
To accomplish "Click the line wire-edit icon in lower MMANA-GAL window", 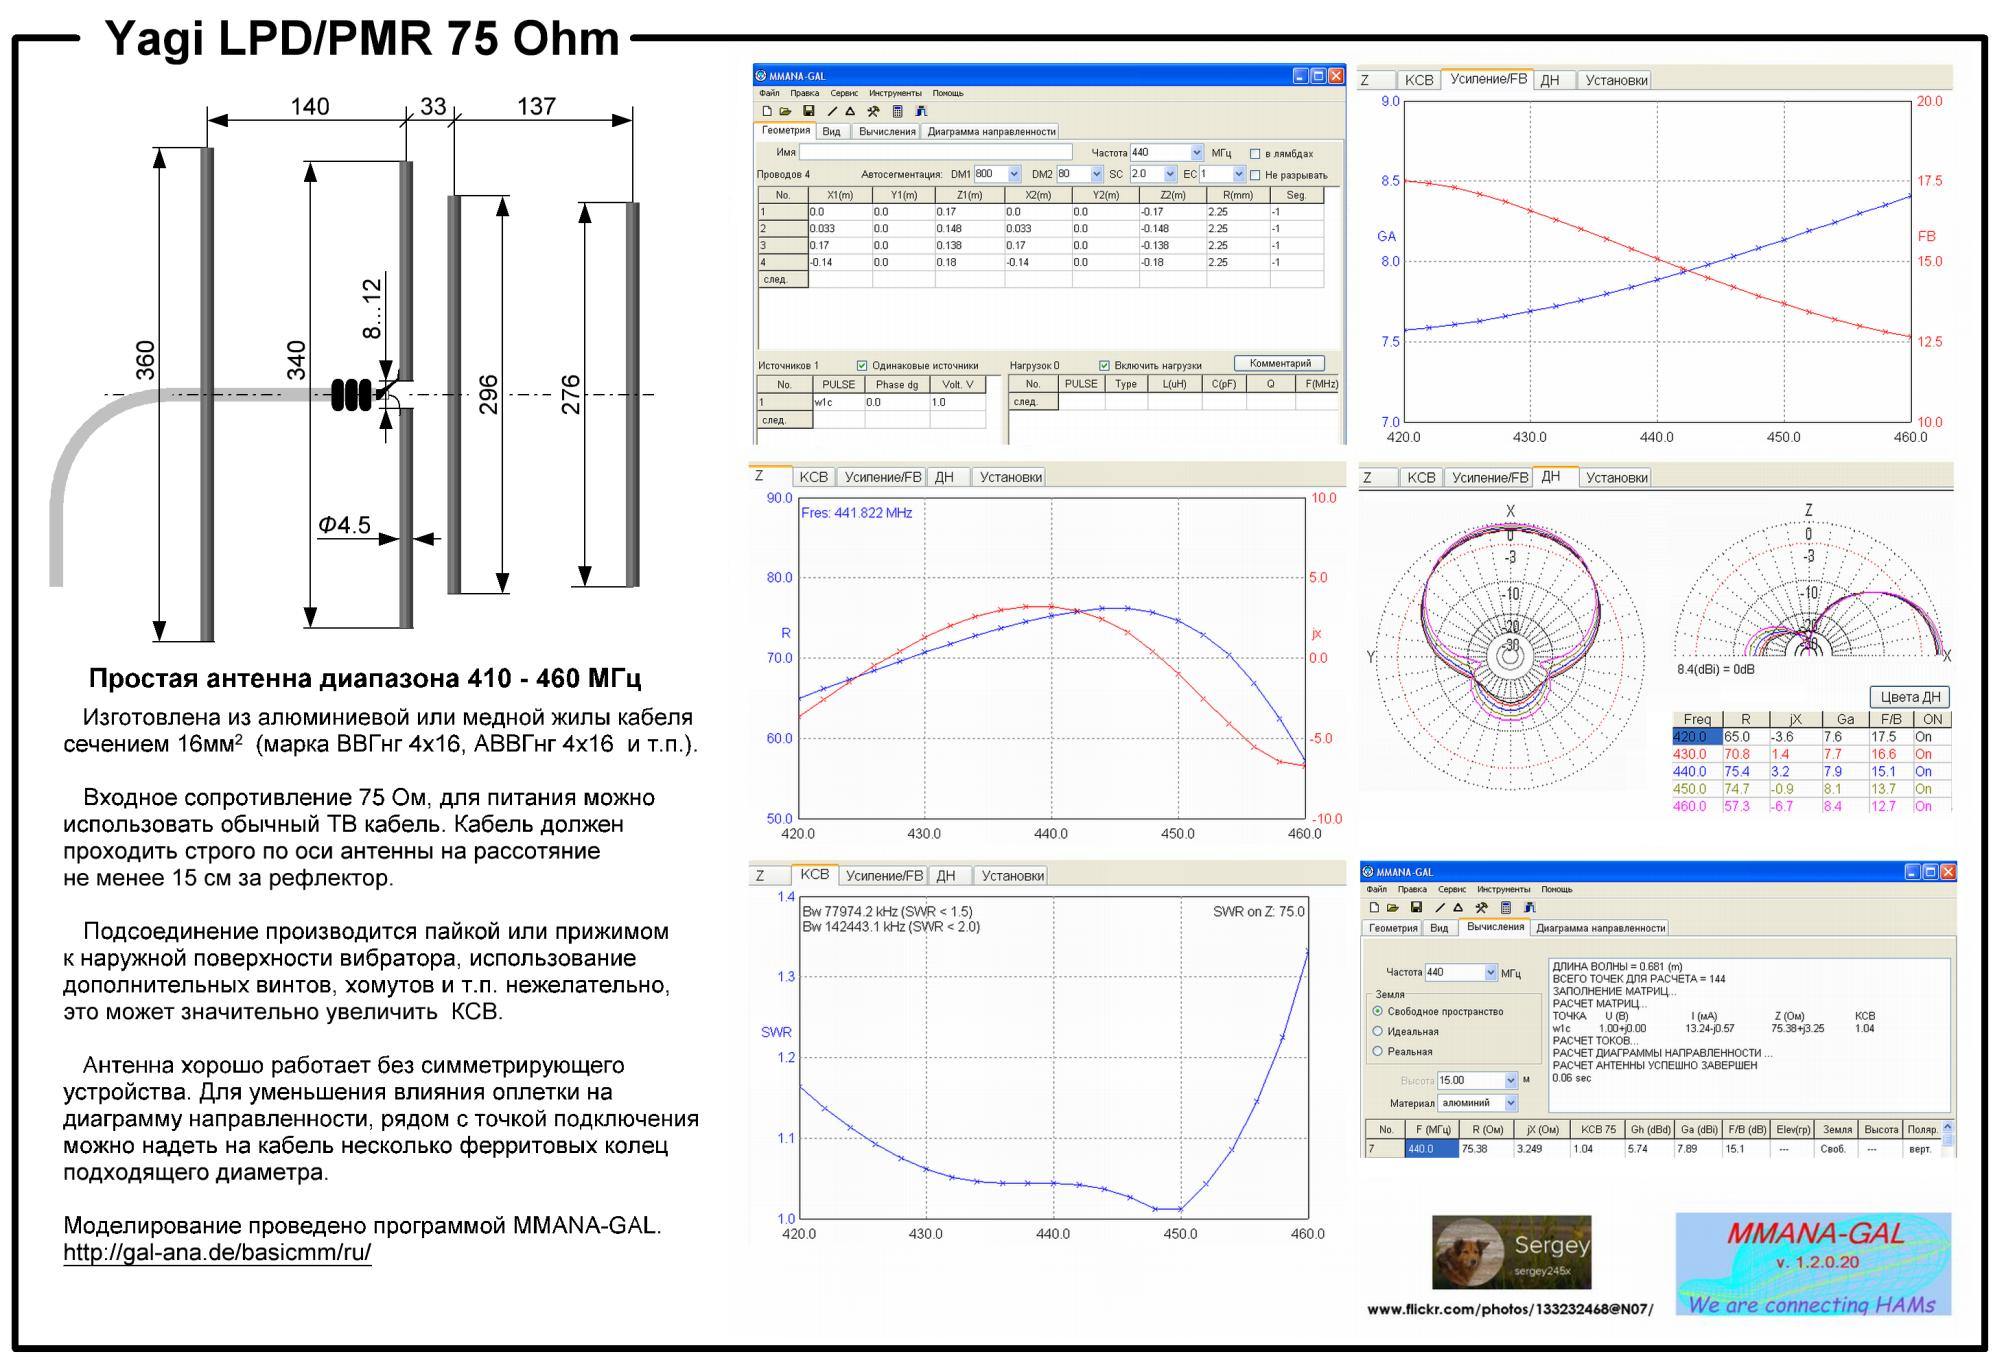I will coord(1440,908).
